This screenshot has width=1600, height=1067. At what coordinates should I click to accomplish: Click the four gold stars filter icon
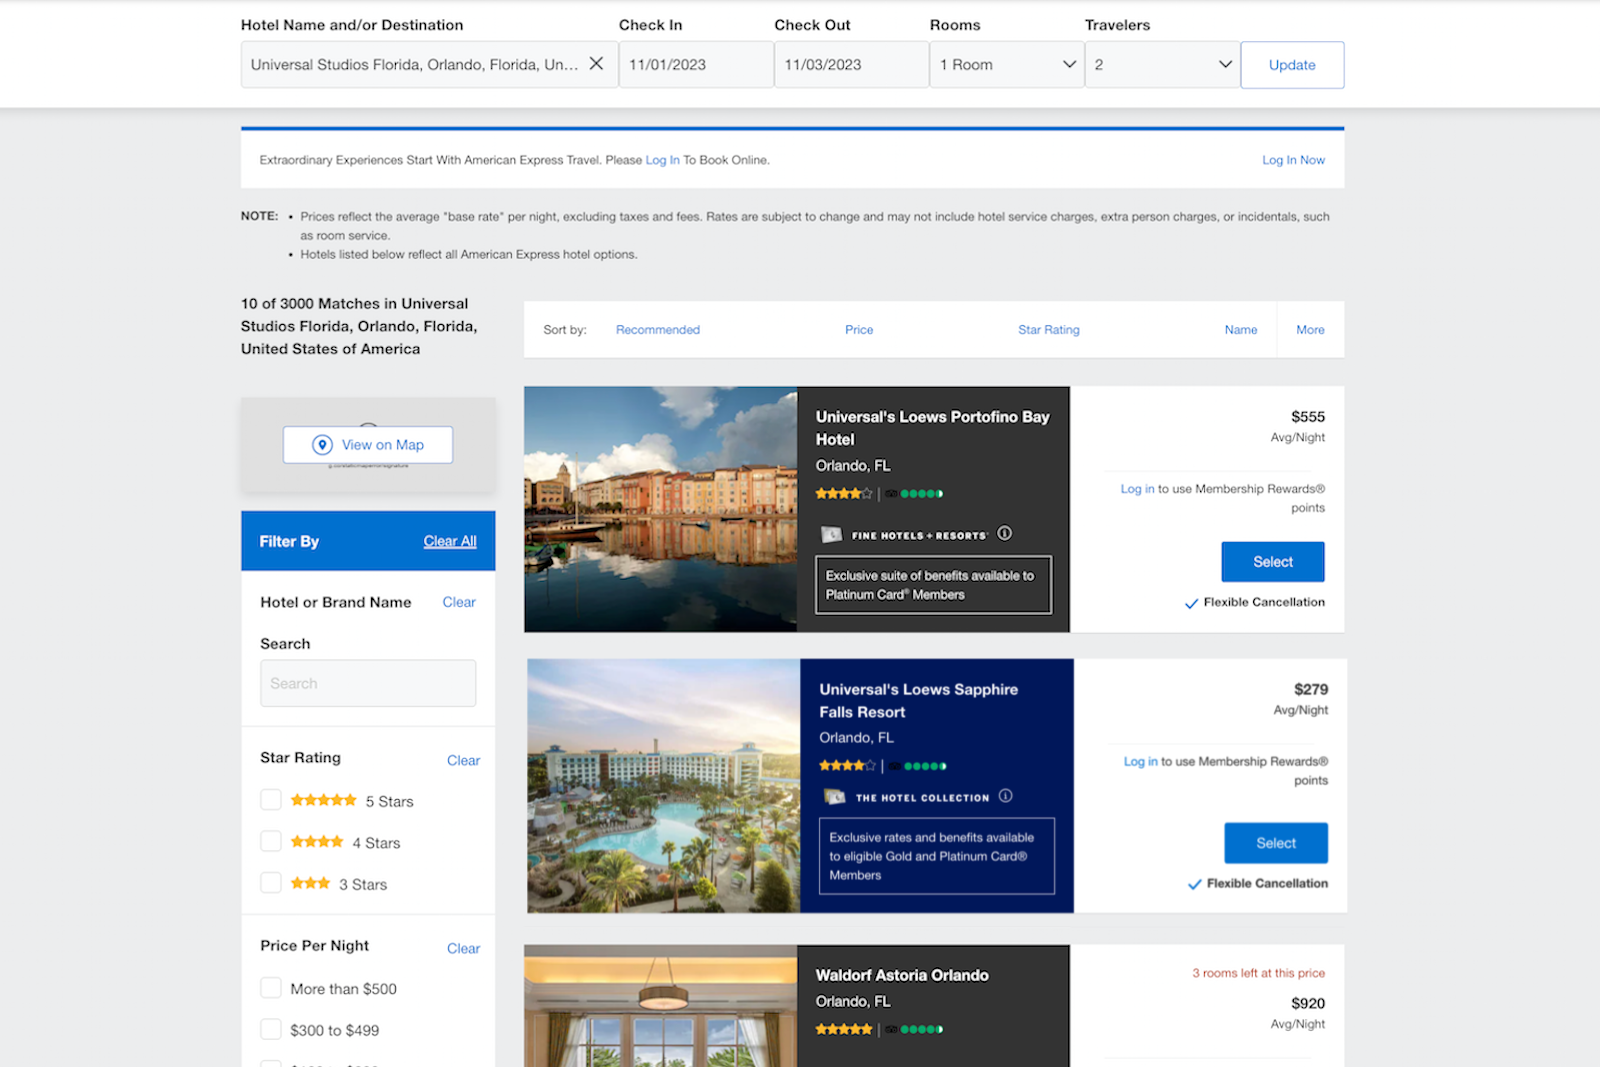[317, 842]
